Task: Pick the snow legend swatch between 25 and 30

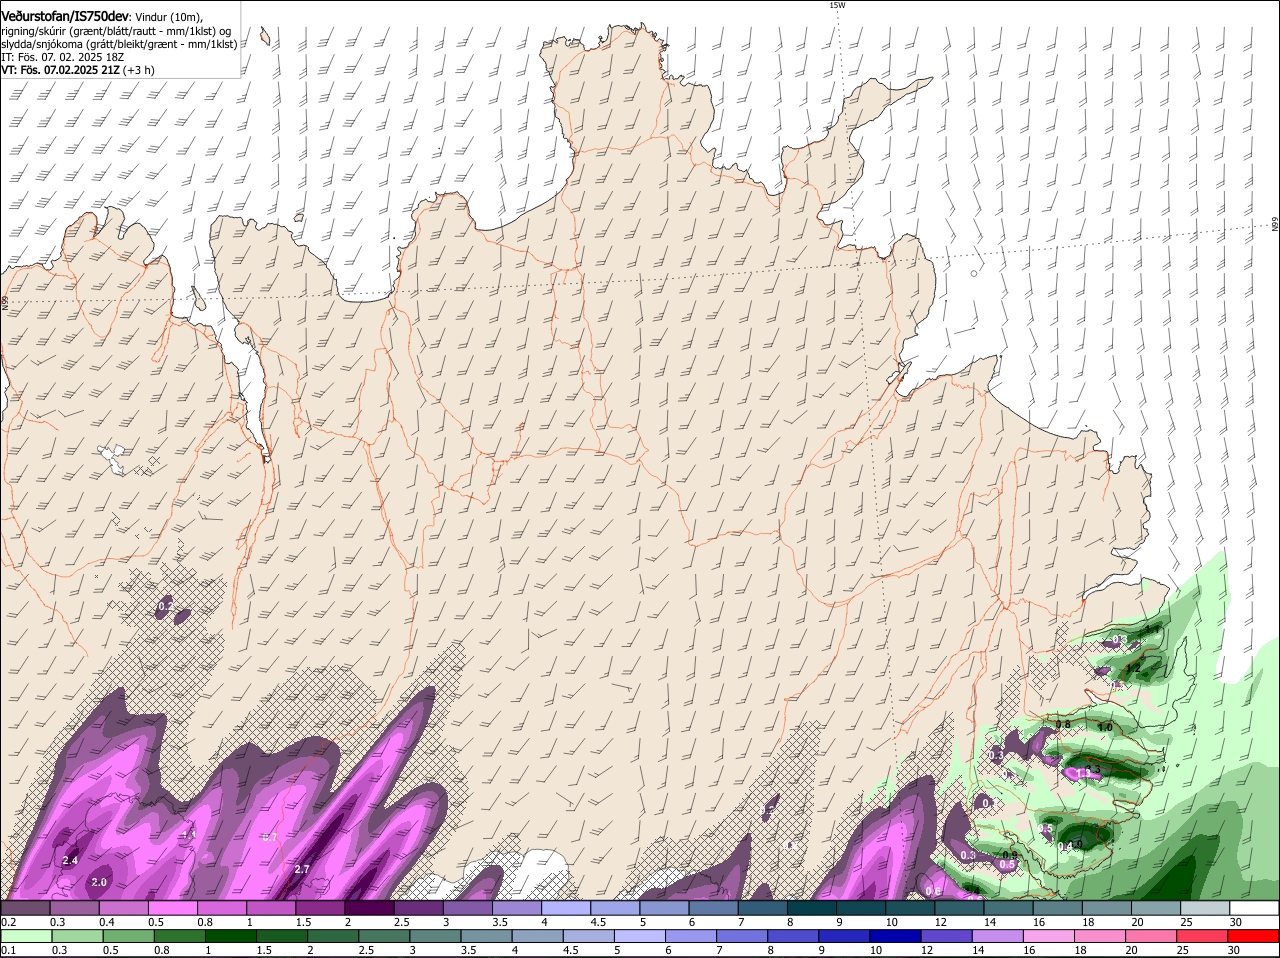Action: pyautogui.click(x=1205, y=908)
